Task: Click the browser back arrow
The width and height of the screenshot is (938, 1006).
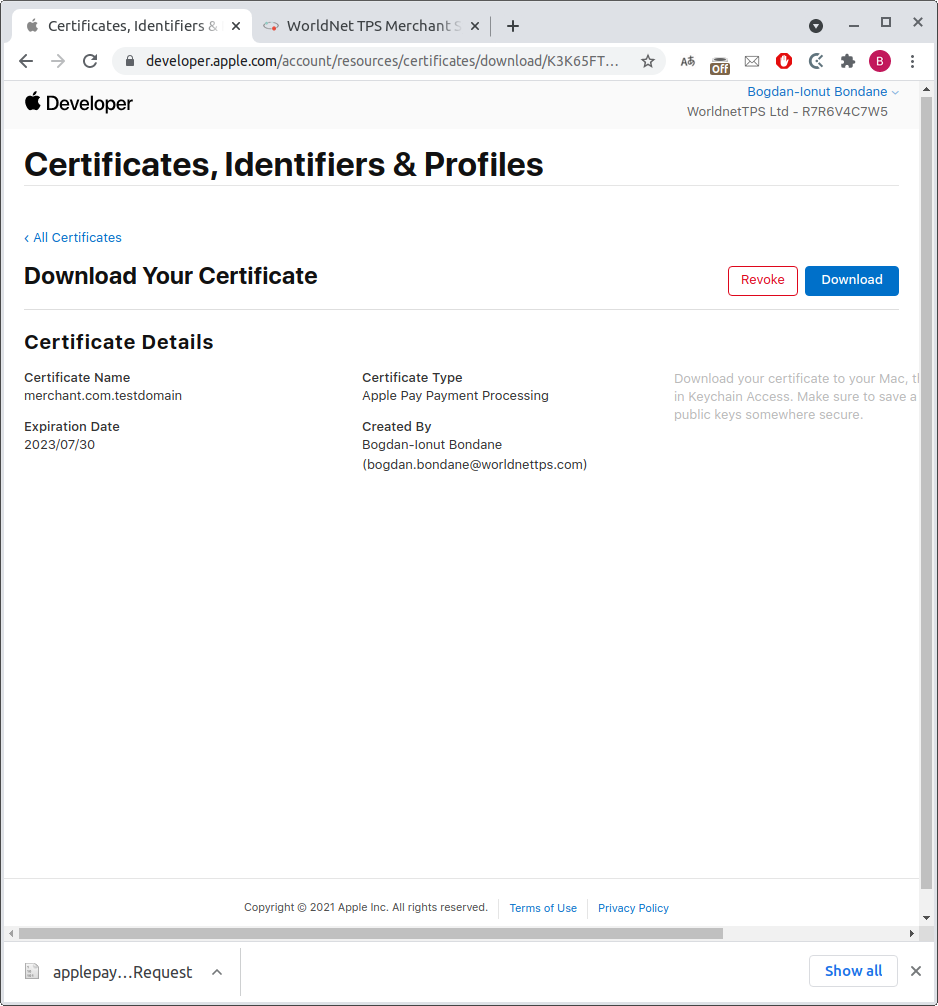Action: (26, 61)
